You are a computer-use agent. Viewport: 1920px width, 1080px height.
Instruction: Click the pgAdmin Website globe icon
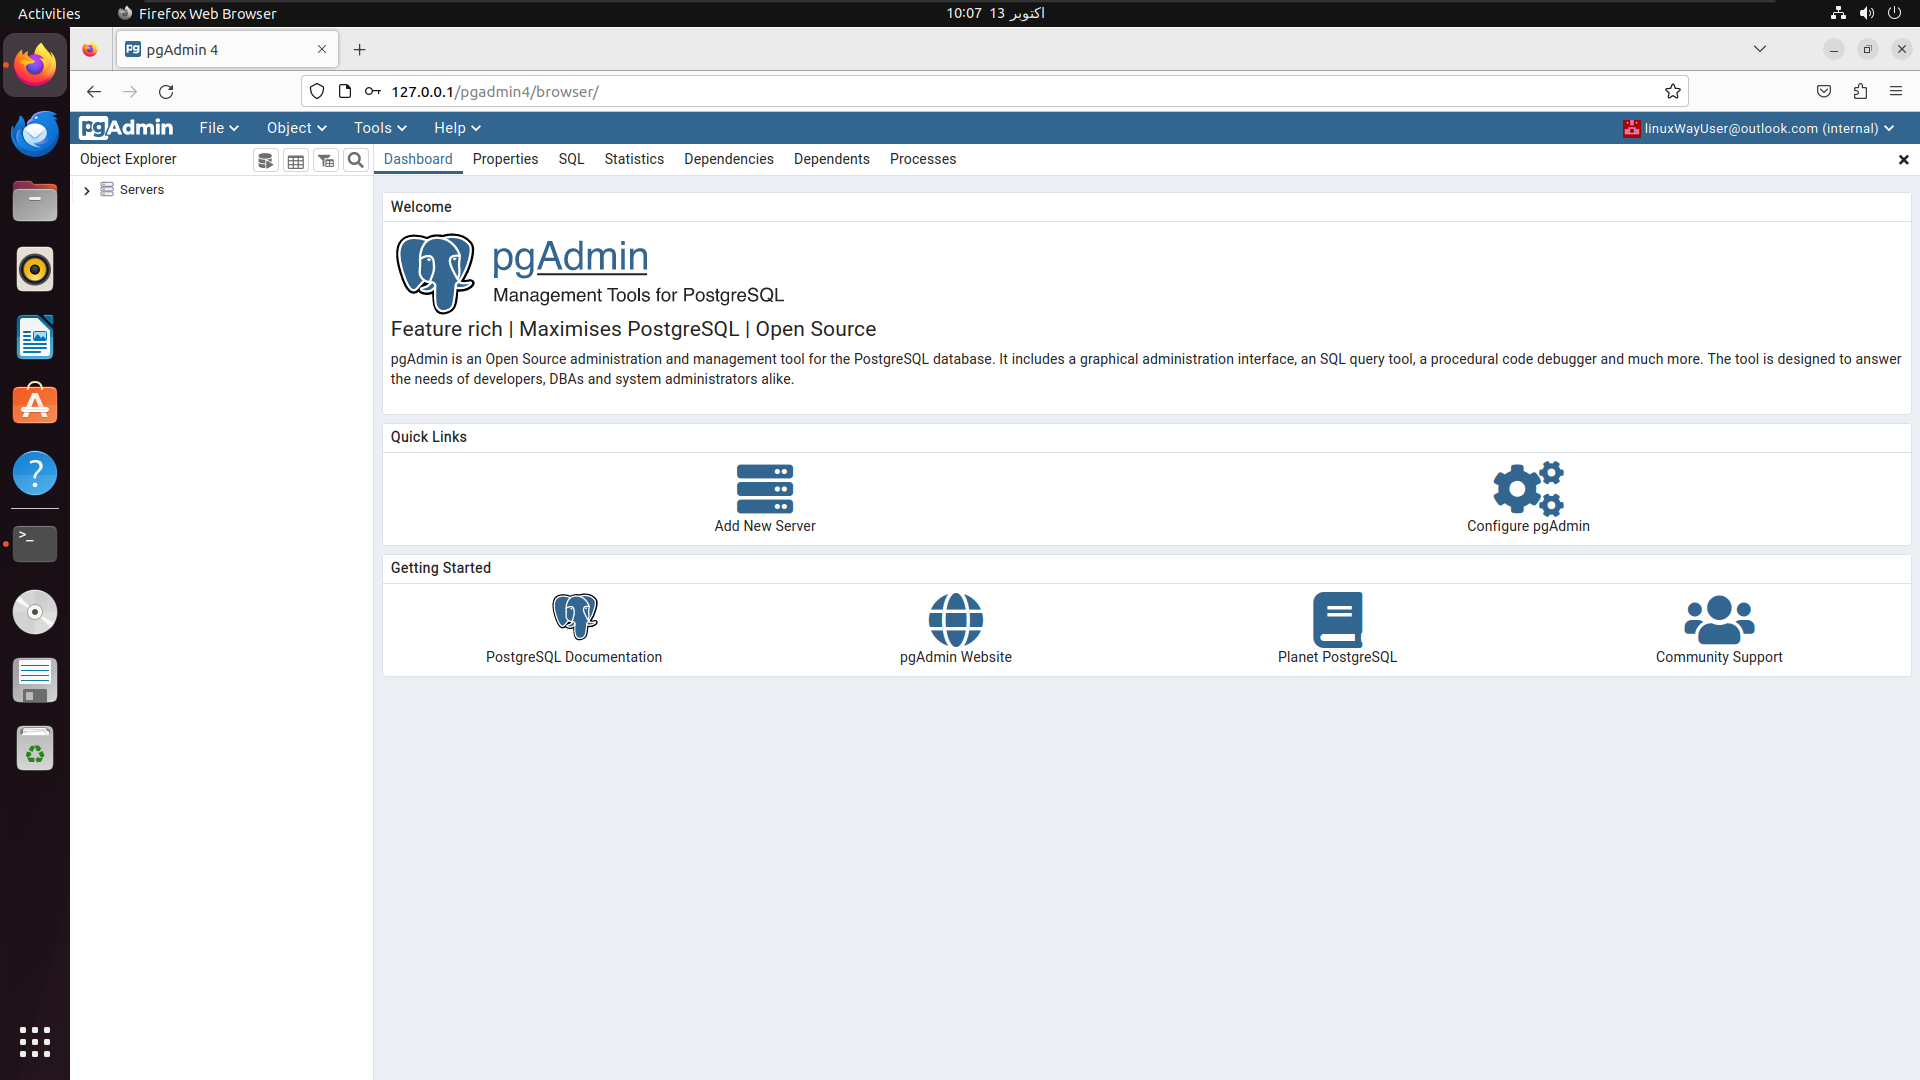click(x=956, y=620)
